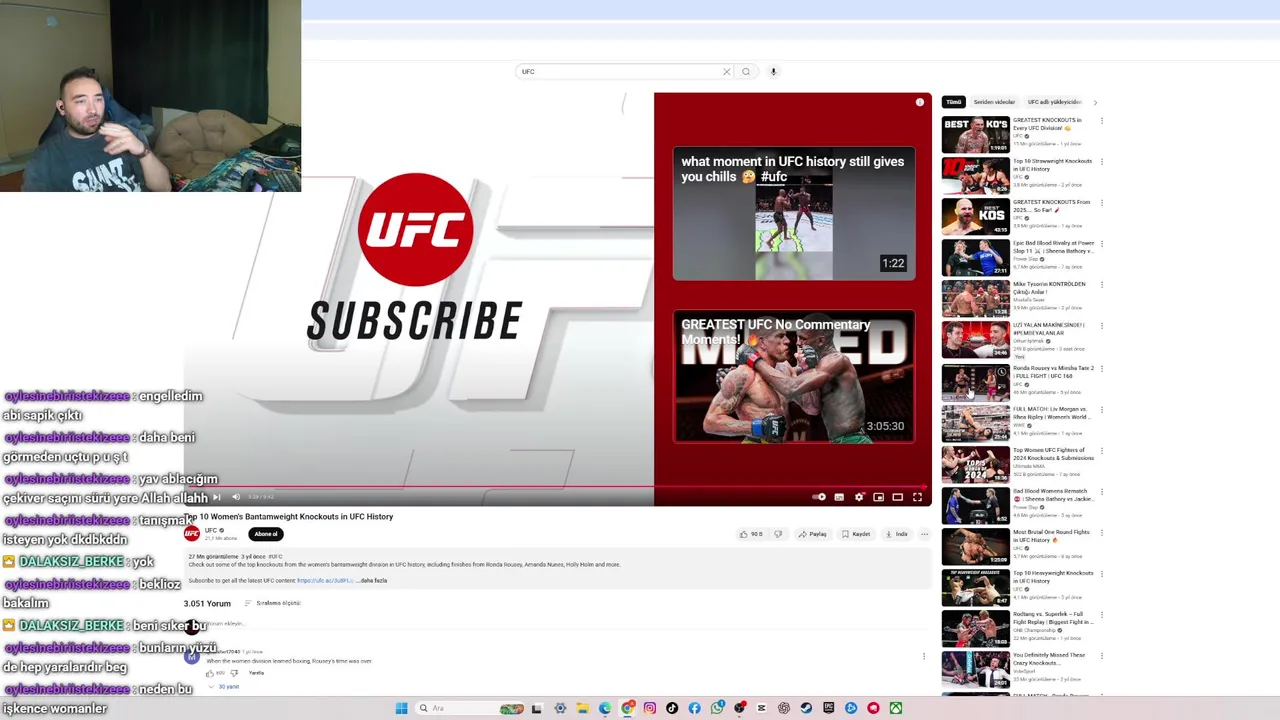Screen dimensions: 1280x720
Task: Click the UFC SUBSCRIBE logo on the end screen
Action: click(x=415, y=257)
